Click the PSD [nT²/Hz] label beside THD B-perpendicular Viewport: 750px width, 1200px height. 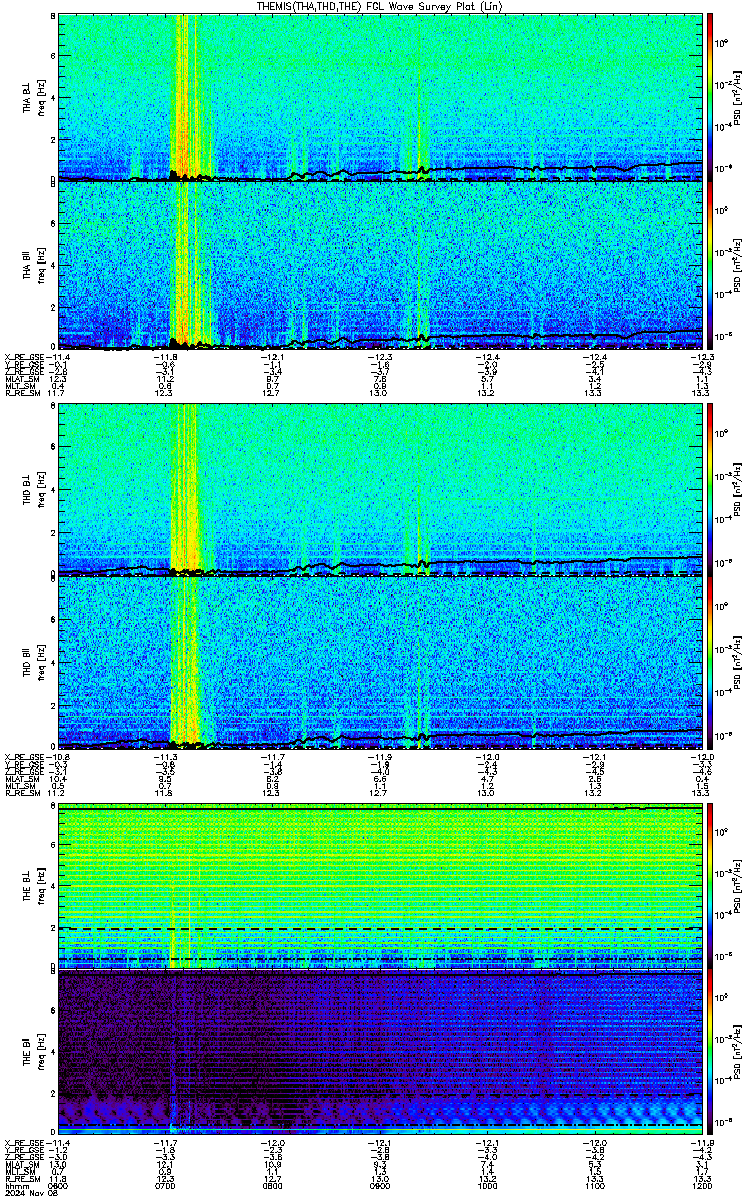coord(736,489)
